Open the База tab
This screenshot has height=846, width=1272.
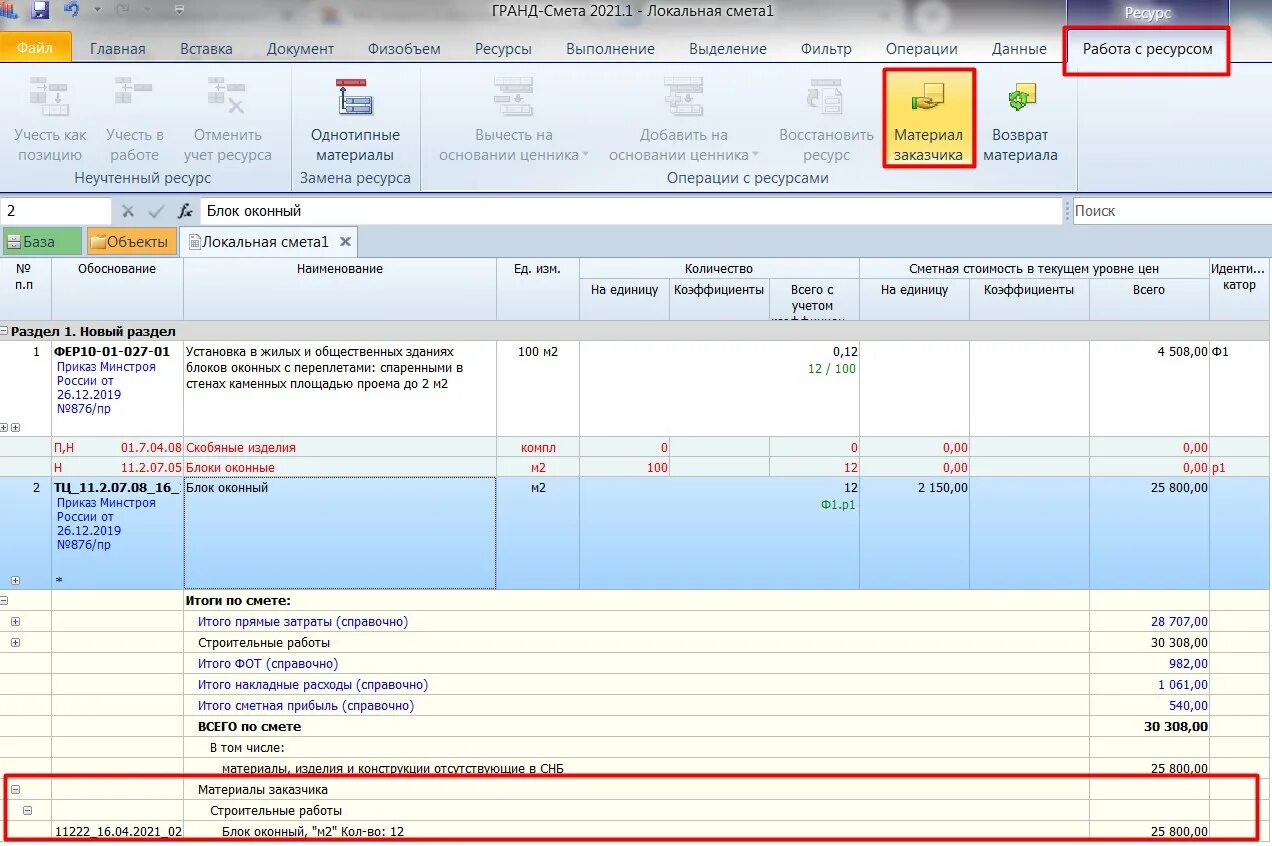pos(42,241)
